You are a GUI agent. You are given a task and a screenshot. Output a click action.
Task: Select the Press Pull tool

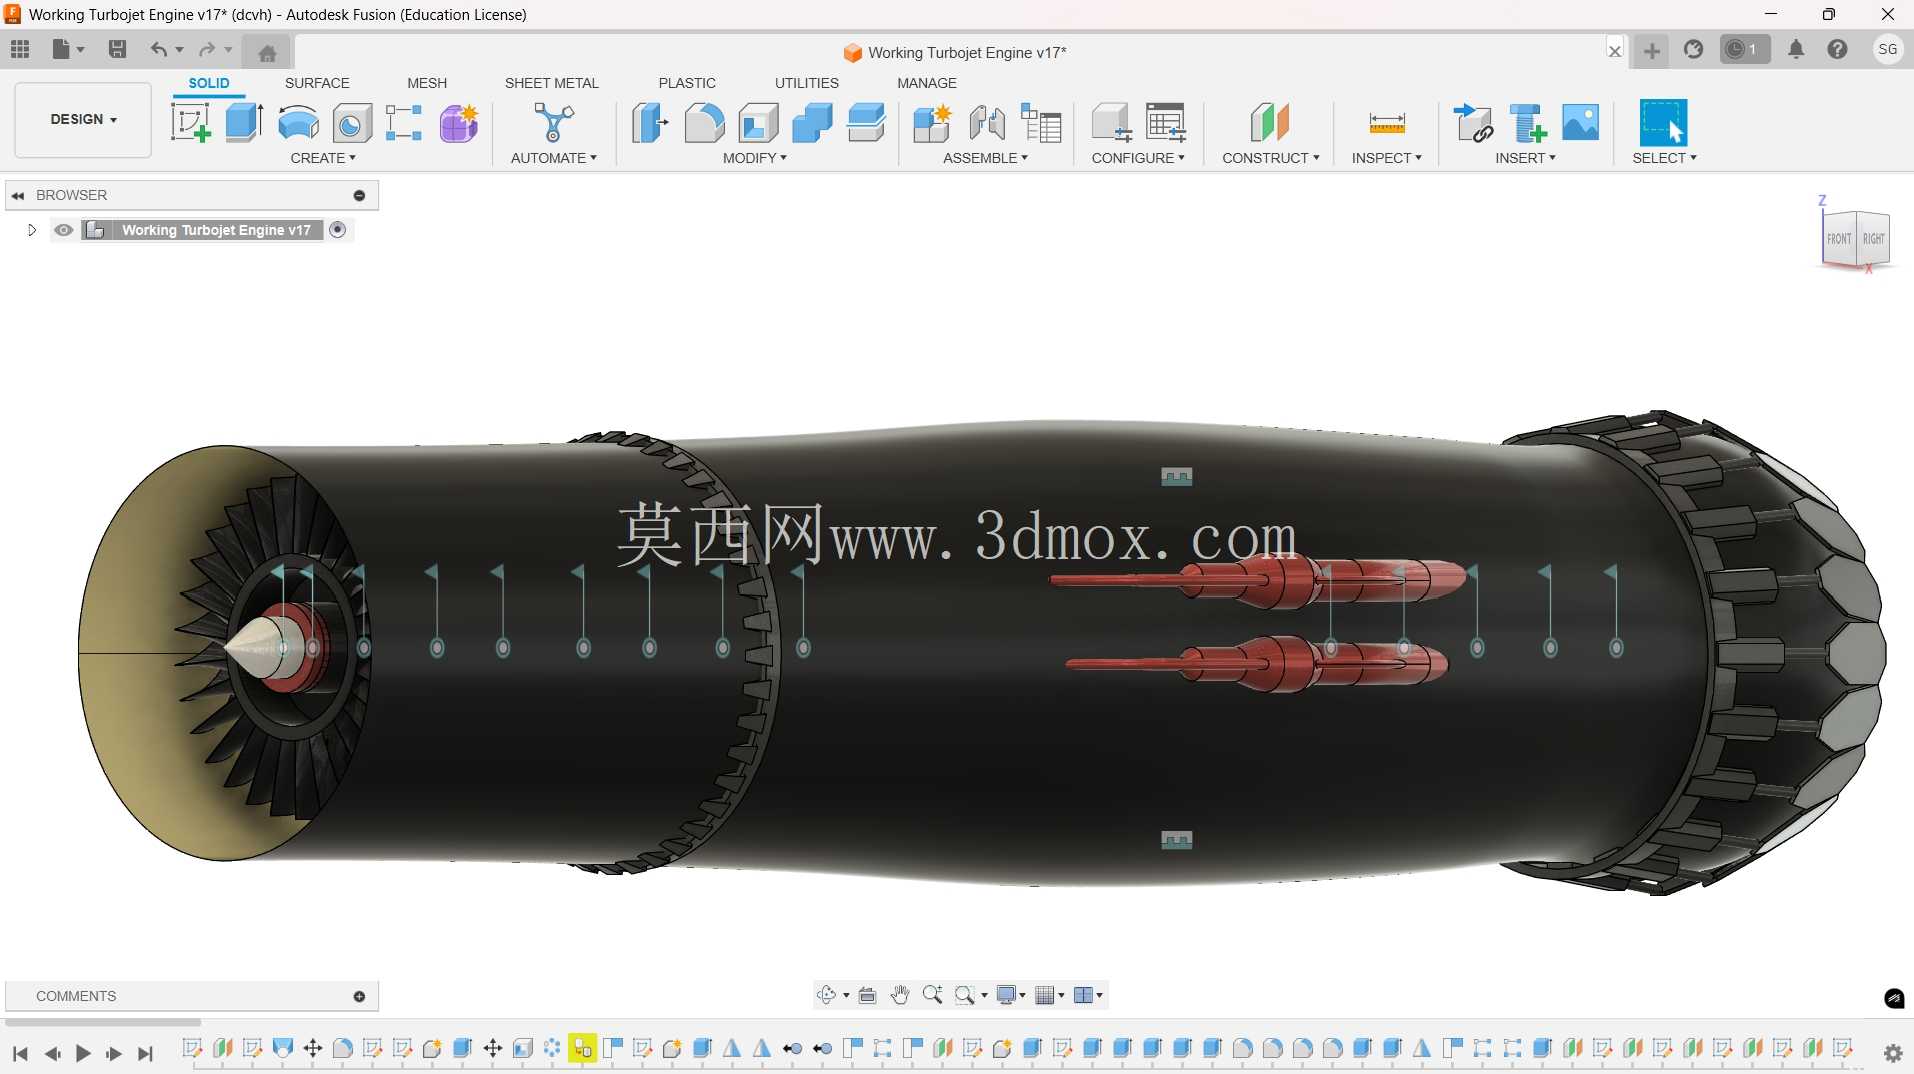coord(650,123)
